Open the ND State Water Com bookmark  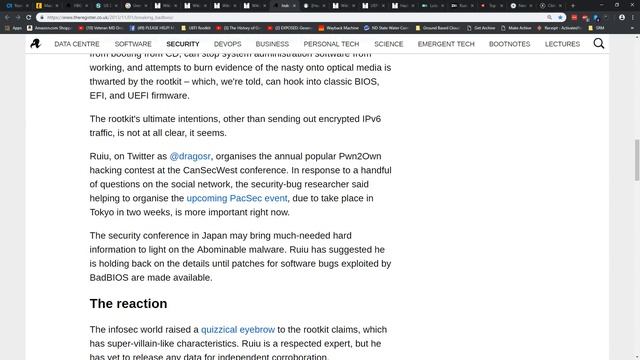pyautogui.click(x=386, y=28)
